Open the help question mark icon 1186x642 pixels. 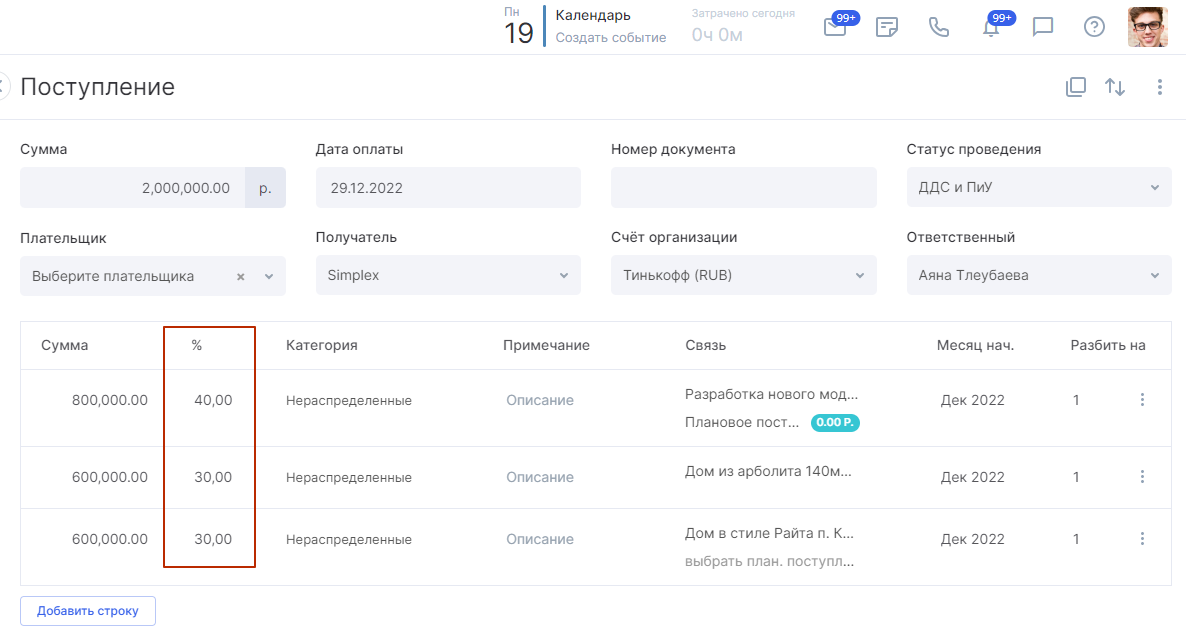pyautogui.click(x=1094, y=27)
